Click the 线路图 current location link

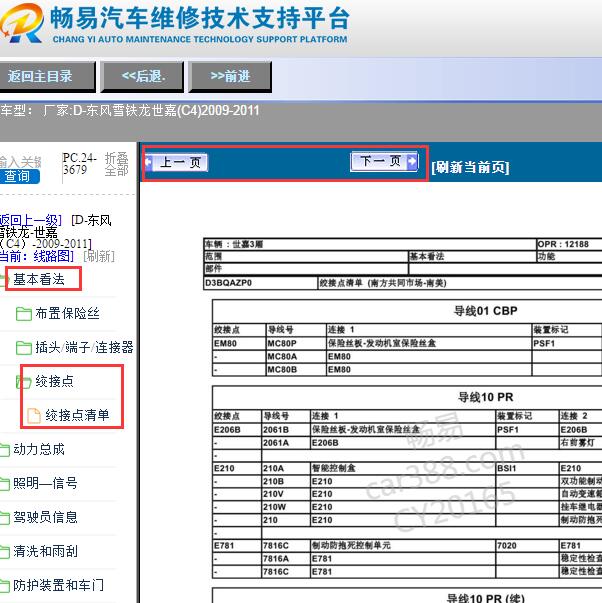53,256
